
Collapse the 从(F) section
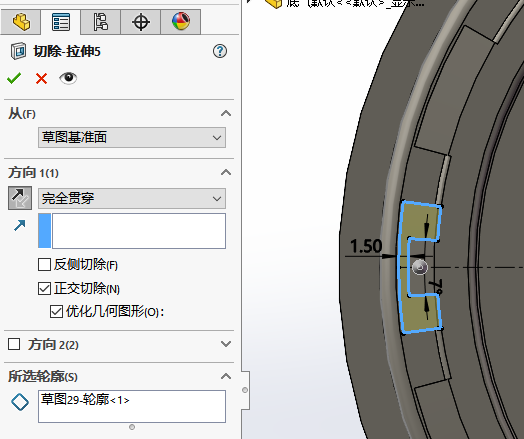coord(226,114)
